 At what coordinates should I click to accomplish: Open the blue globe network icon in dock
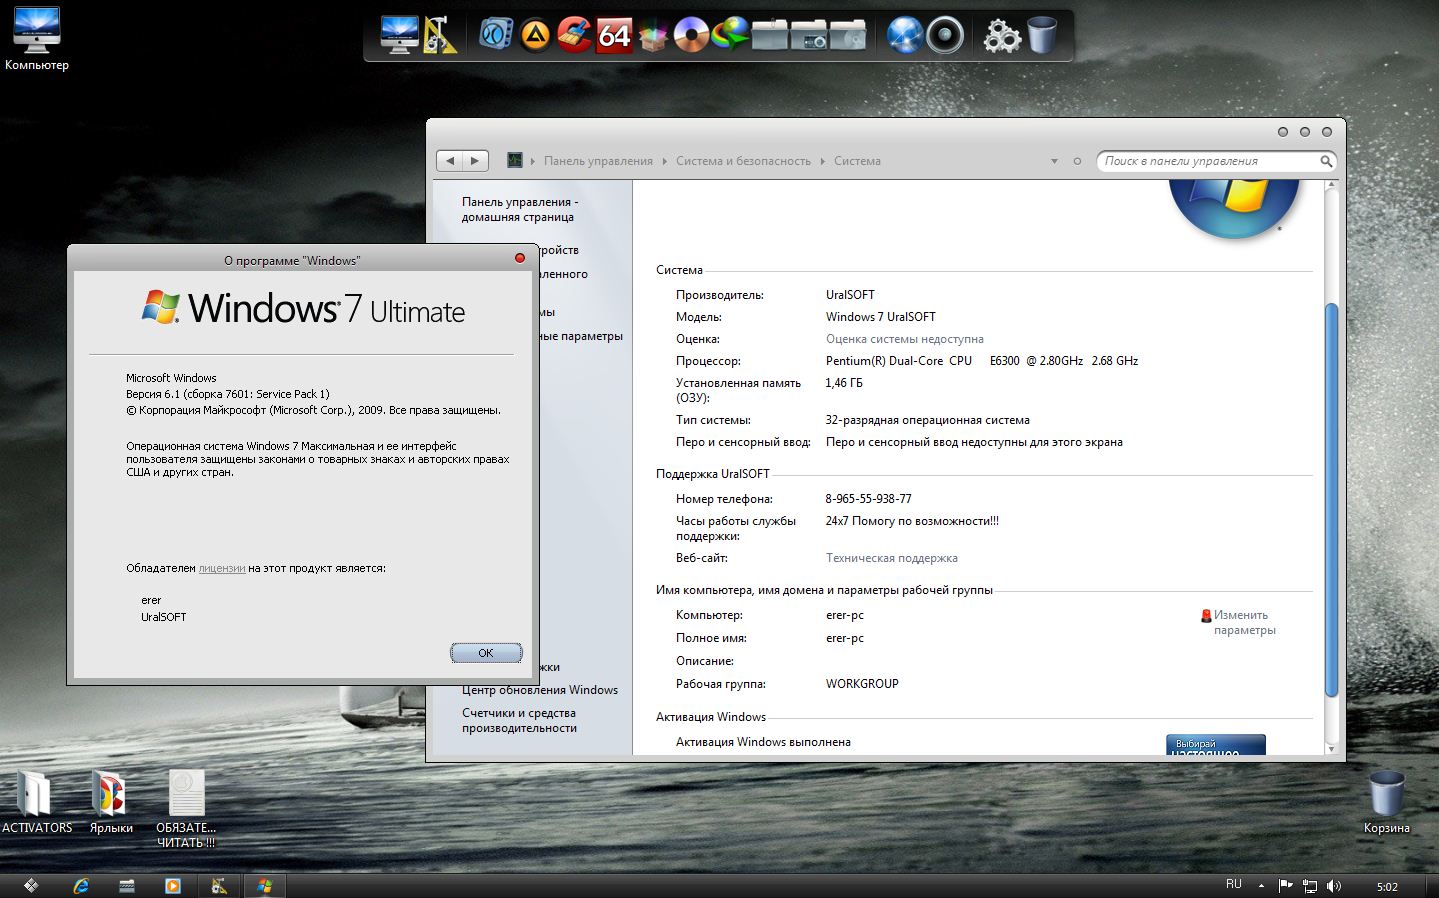[x=905, y=36]
